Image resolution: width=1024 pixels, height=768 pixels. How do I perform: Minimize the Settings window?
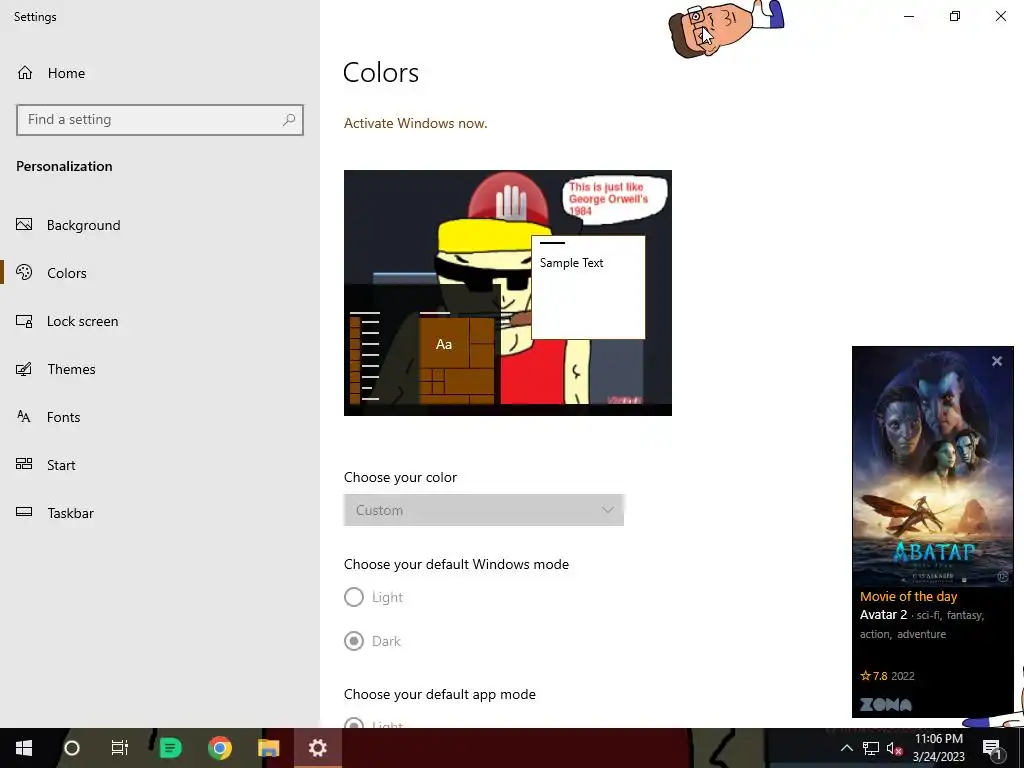coord(908,16)
